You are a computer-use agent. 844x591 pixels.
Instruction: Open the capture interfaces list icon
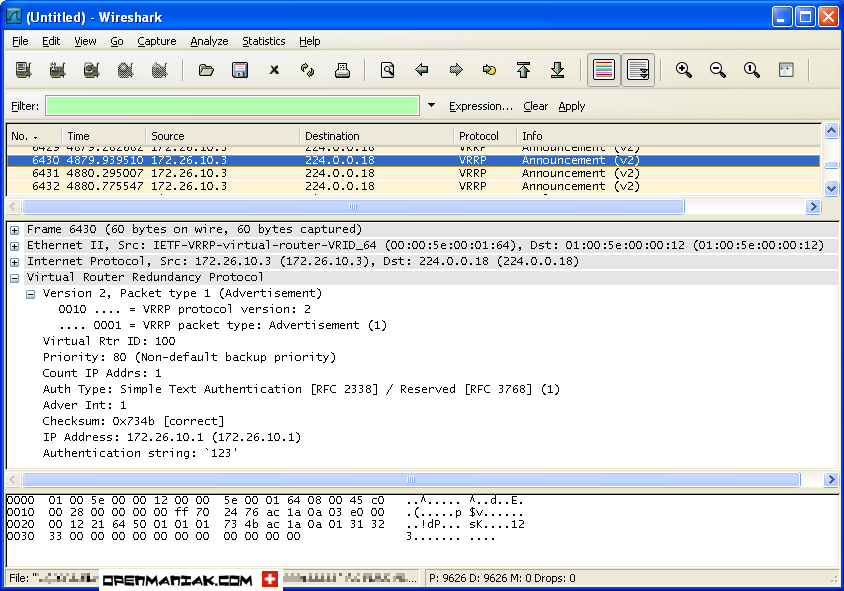(x=23, y=70)
